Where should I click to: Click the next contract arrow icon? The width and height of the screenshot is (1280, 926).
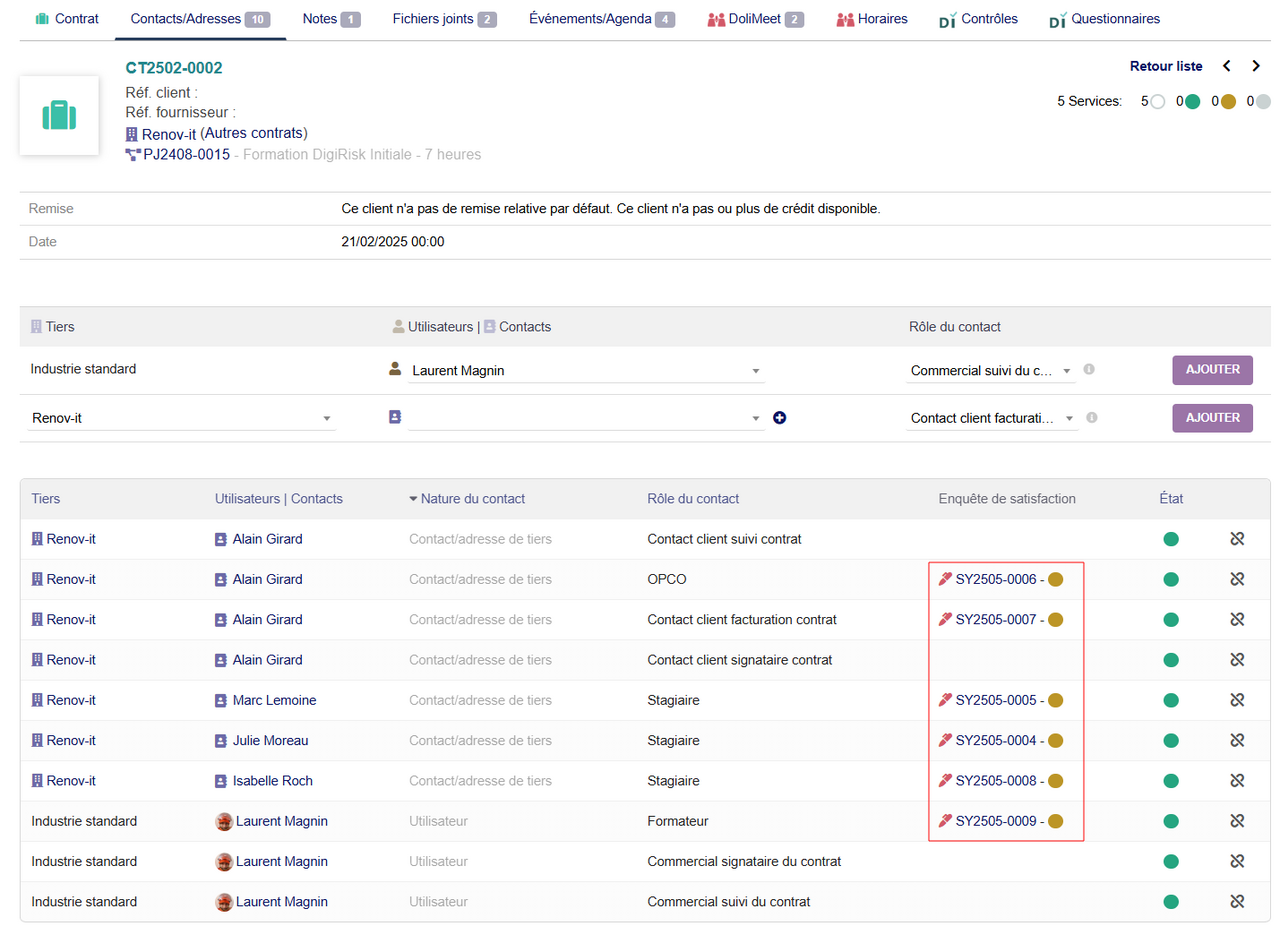tap(1256, 66)
